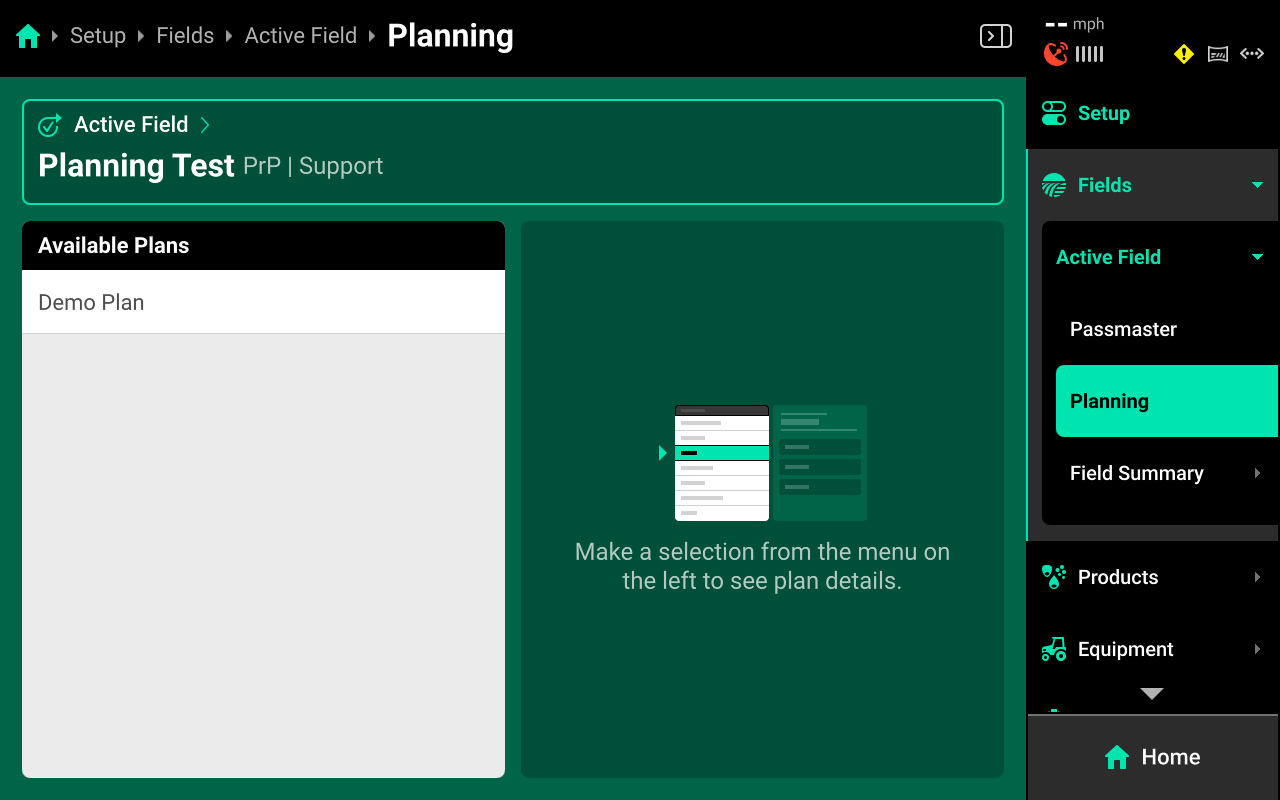The width and height of the screenshot is (1280, 800).
Task: Click the Equipment tractor icon
Action: [x=1054, y=649]
